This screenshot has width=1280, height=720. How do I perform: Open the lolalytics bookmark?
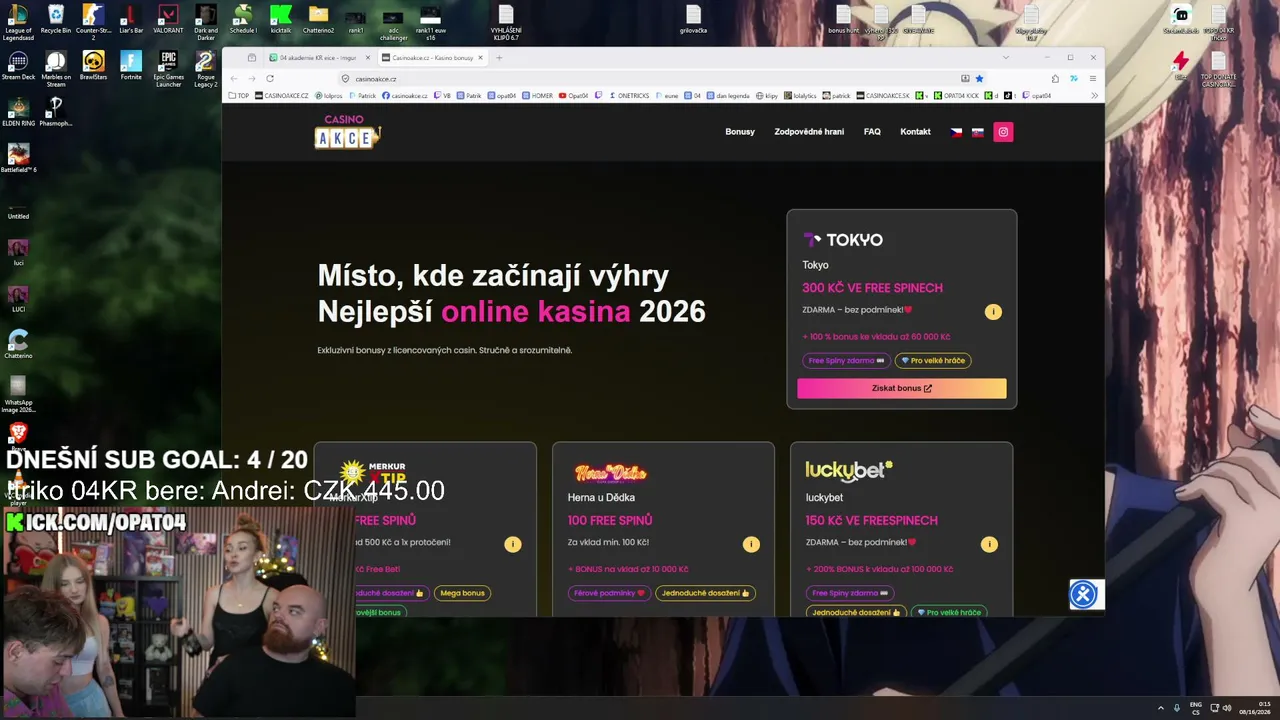tap(800, 96)
